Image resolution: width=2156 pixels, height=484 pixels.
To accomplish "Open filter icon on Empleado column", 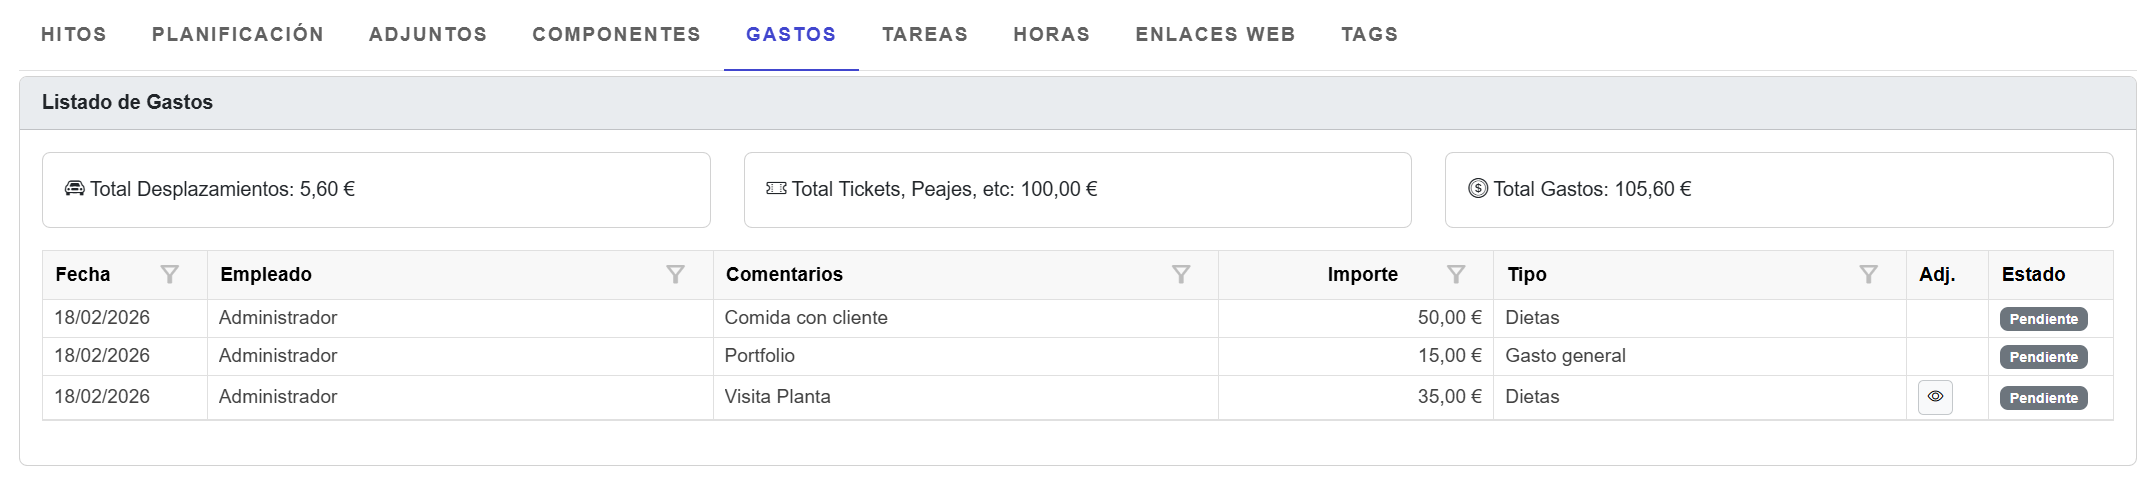I will [676, 274].
